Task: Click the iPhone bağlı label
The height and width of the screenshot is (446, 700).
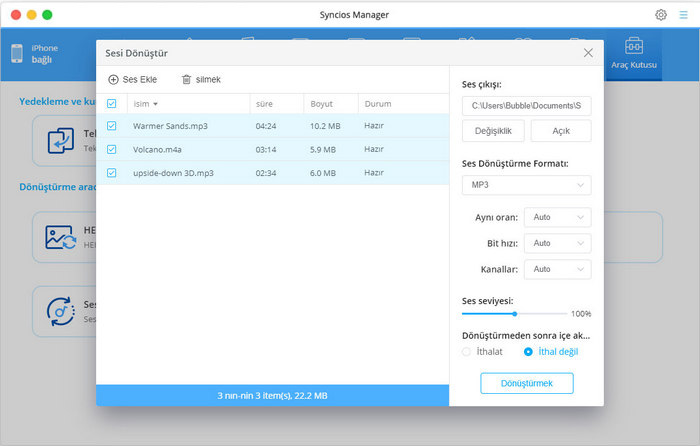Action: pyautogui.click(x=45, y=54)
